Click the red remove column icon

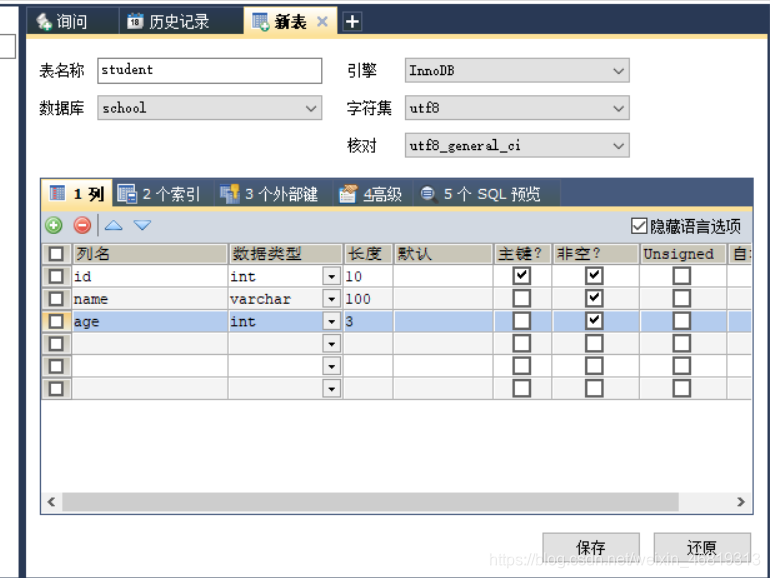82,225
